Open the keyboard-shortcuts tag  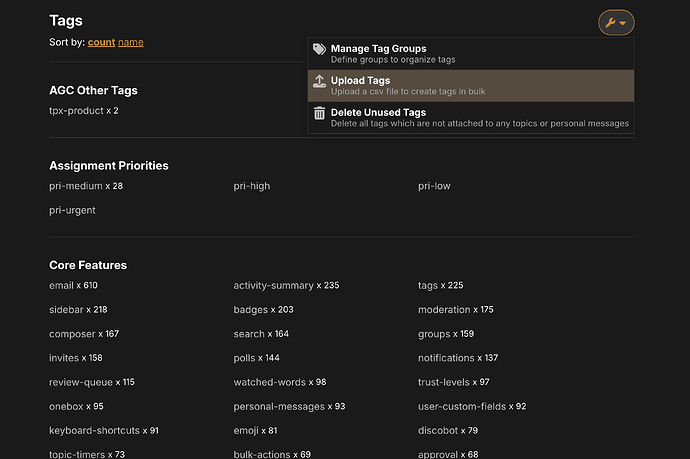coord(94,431)
